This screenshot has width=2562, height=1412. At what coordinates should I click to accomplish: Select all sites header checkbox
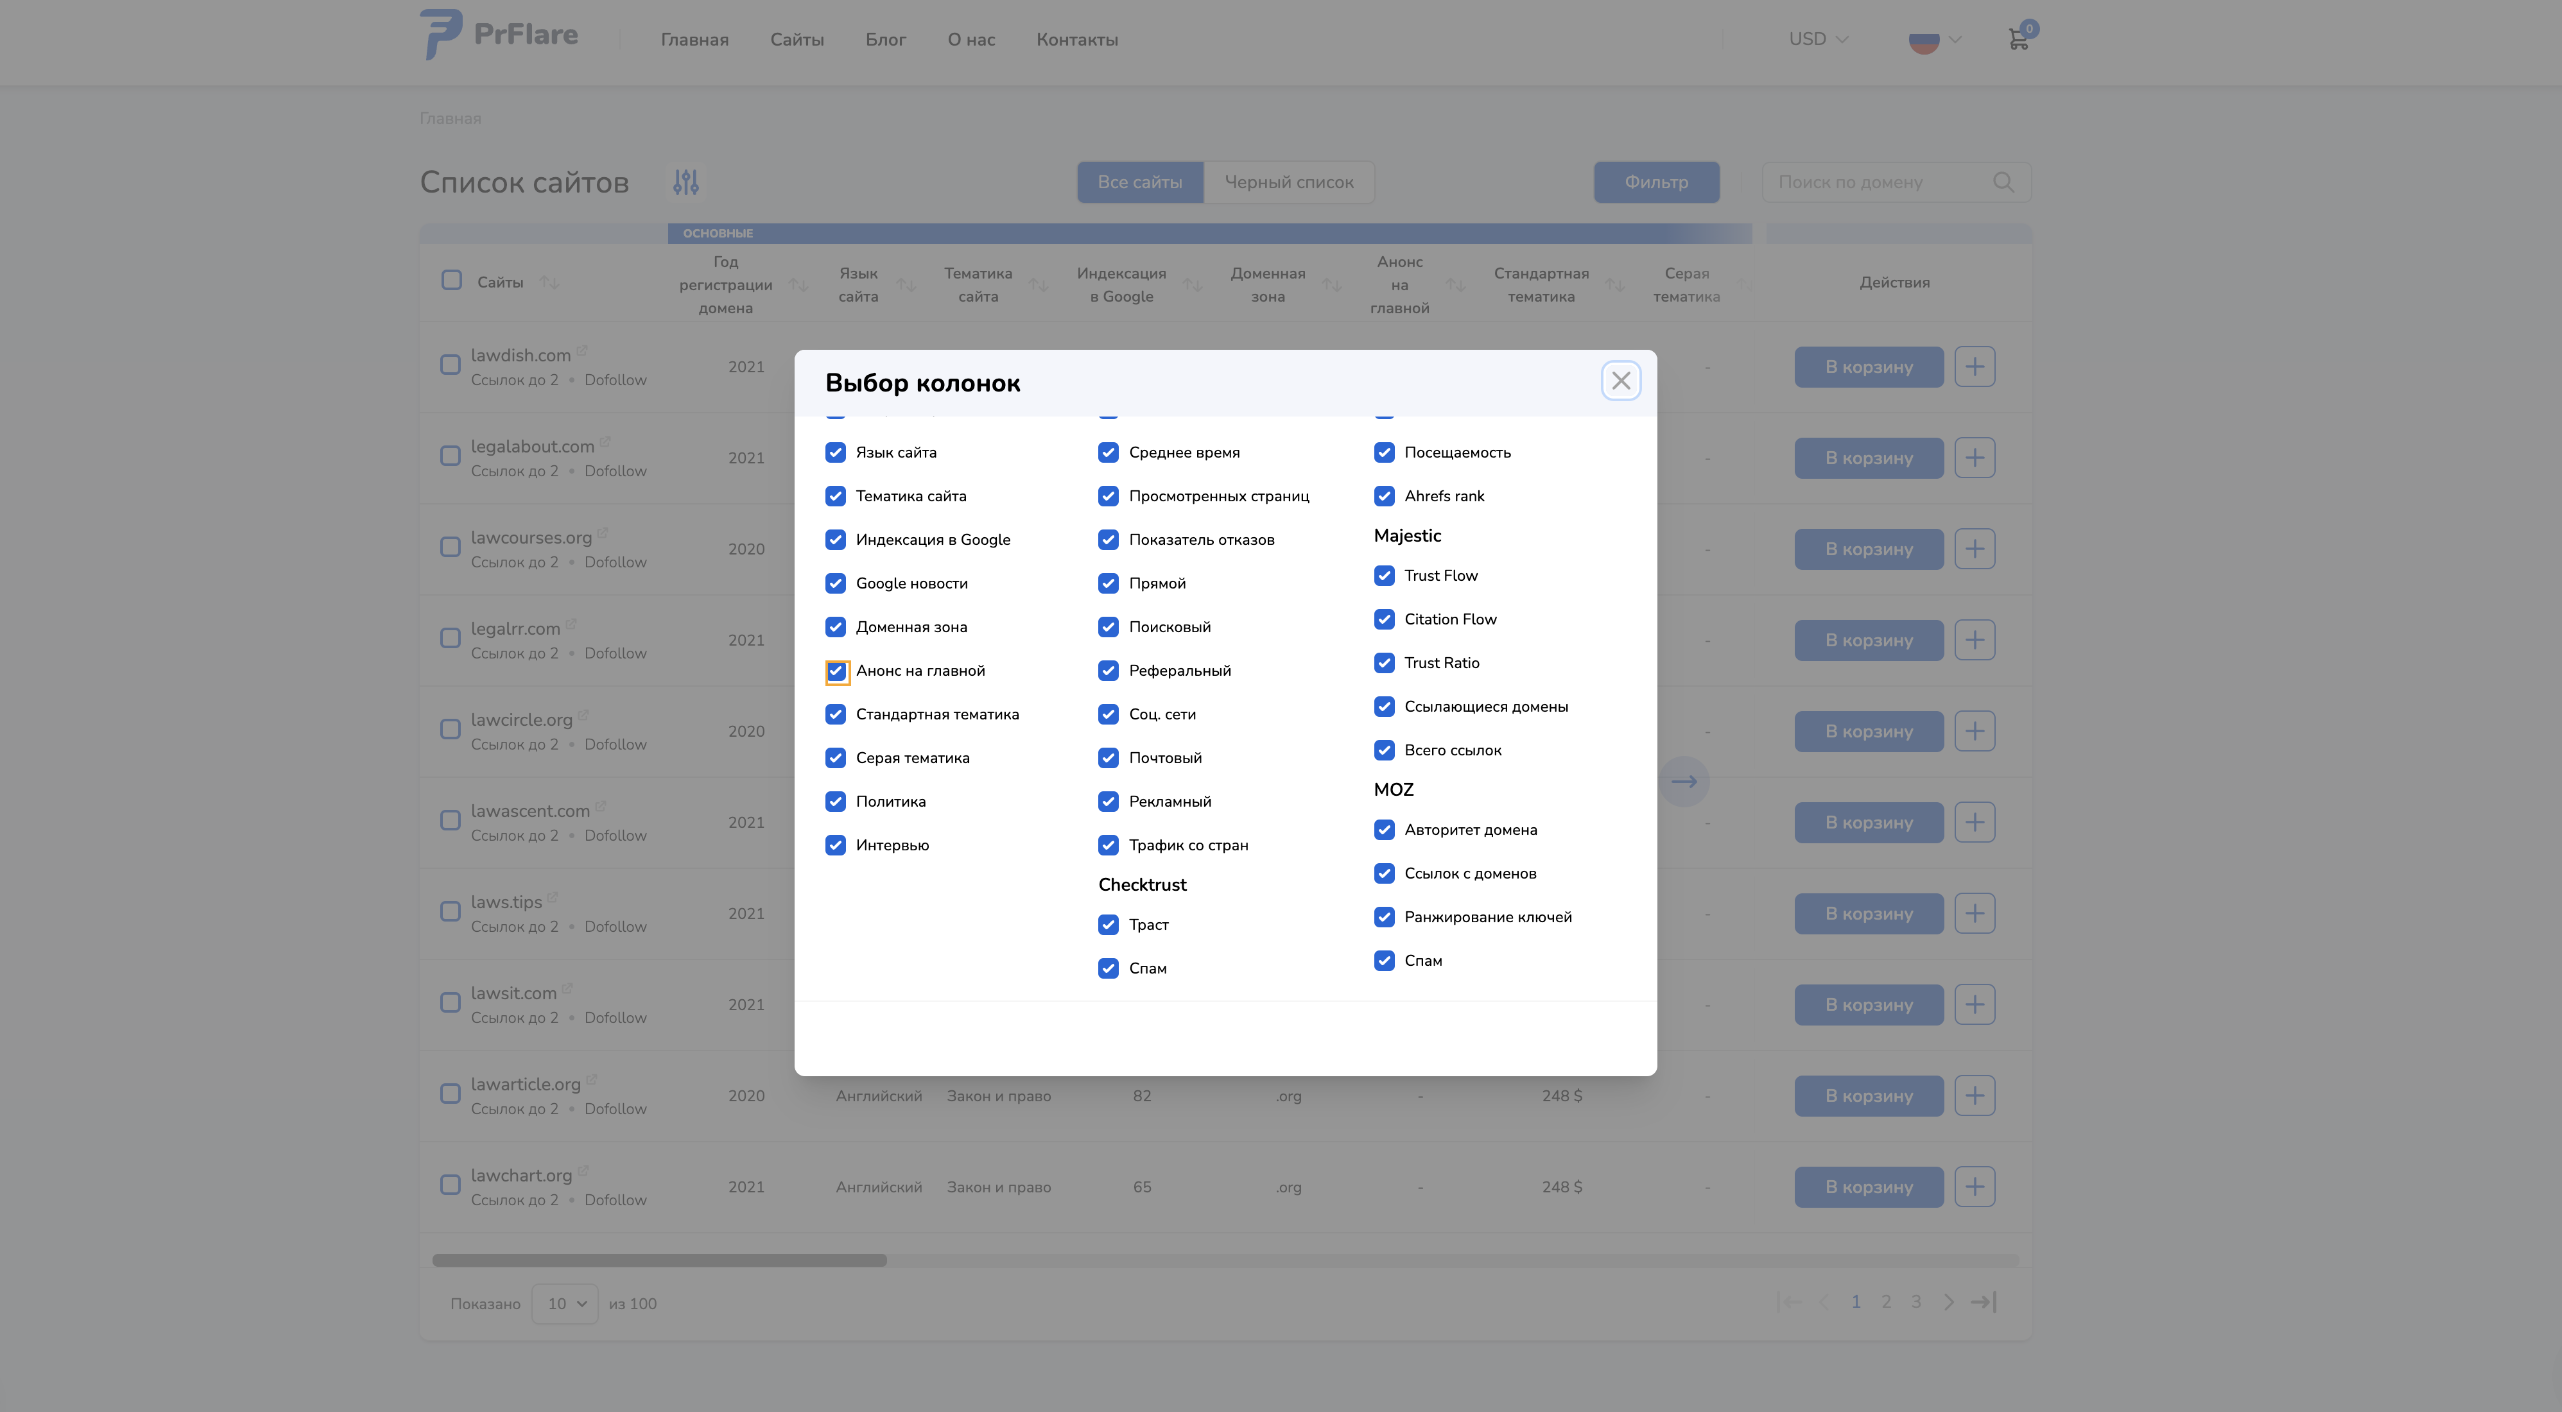(452, 280)
